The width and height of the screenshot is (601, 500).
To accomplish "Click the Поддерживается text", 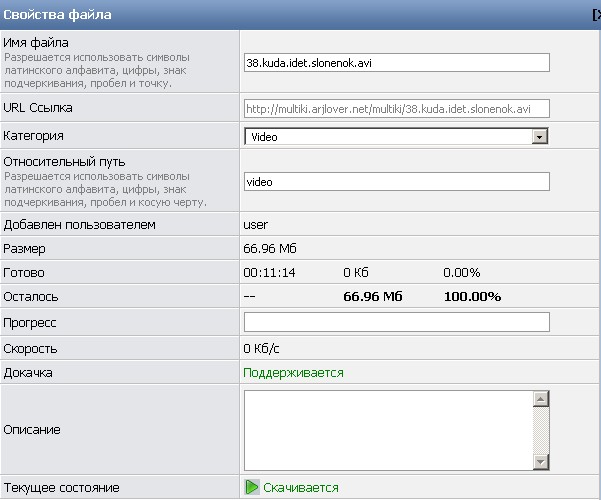I will point(293,373).
